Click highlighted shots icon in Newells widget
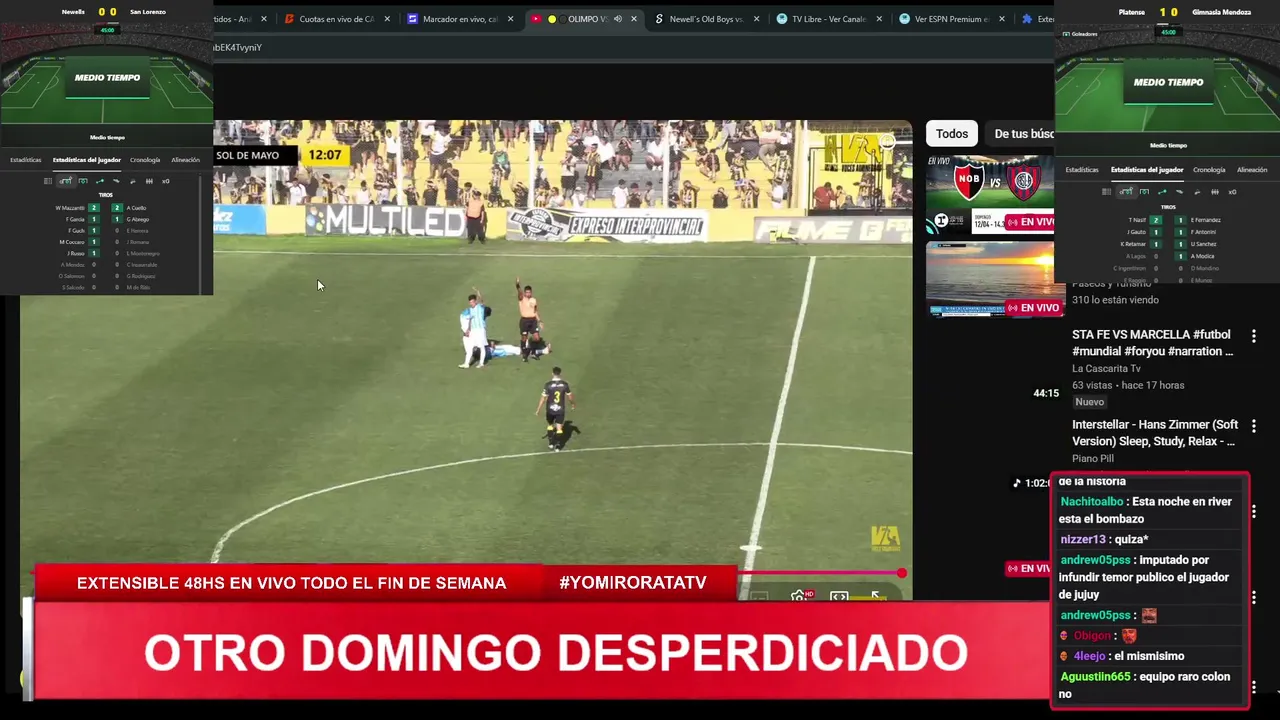Image resolution: width=1280 pixels, height=720 pixels. tap(66, 181)
